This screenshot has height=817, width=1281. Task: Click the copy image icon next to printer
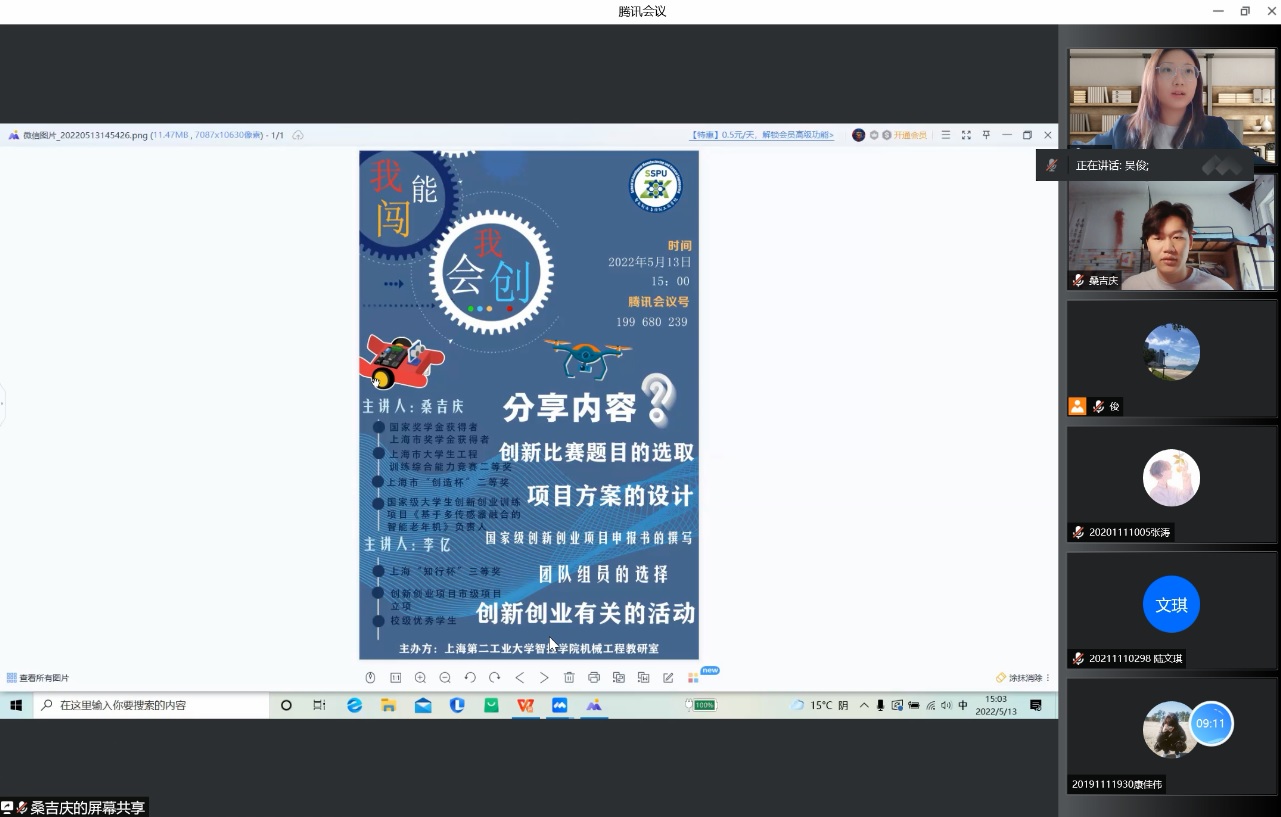[x=619, y=678]
